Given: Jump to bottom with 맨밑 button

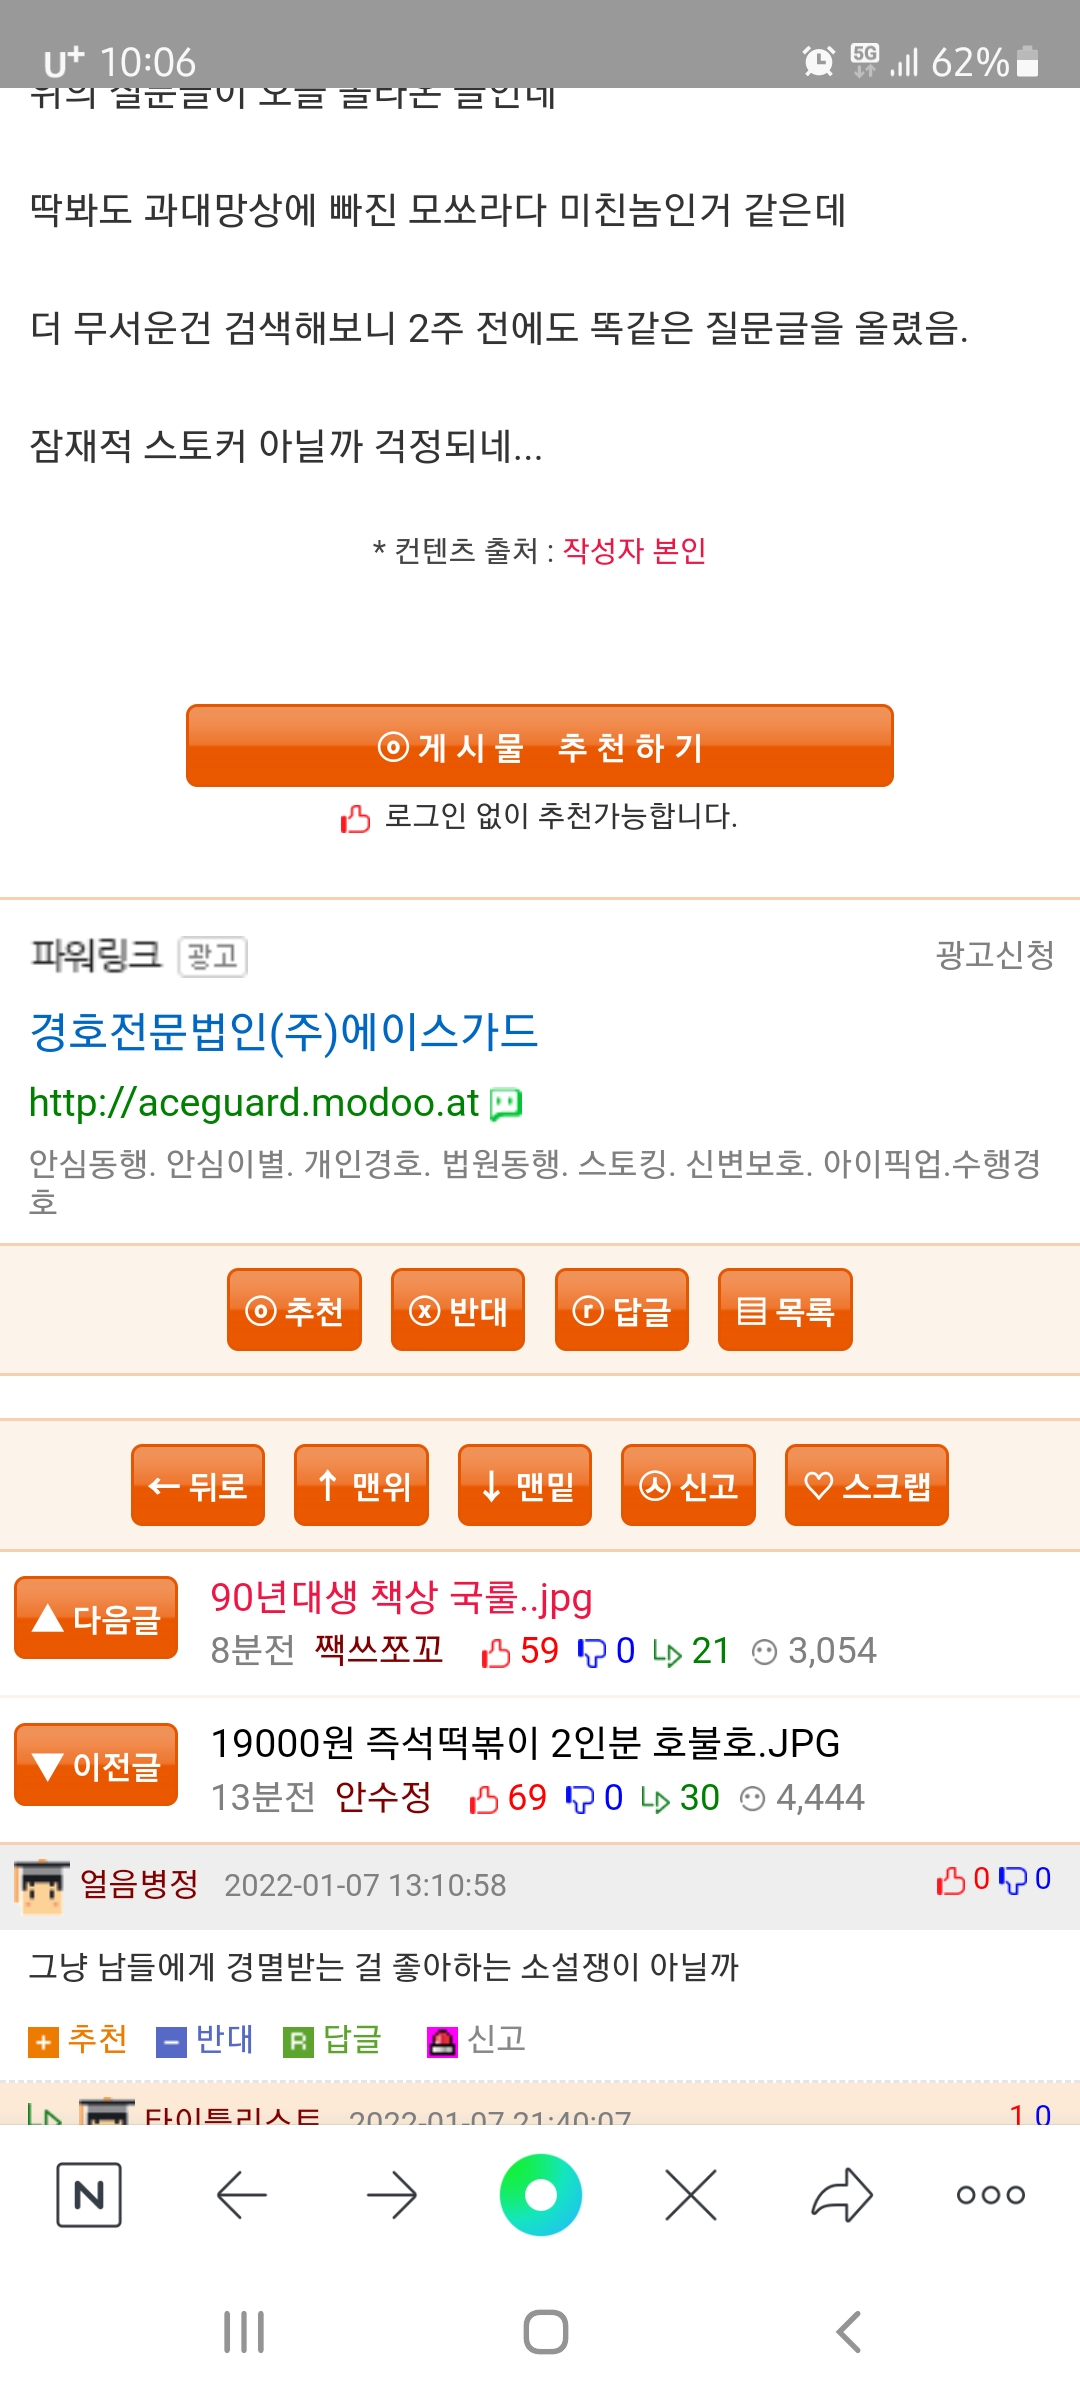Looking at the screenshot, I should tap(525, 1486).
